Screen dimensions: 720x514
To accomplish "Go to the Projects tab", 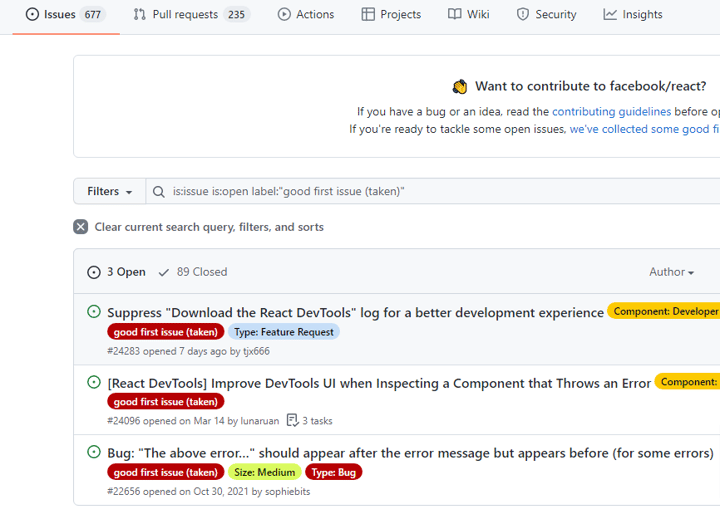I will tap(391, 15).
